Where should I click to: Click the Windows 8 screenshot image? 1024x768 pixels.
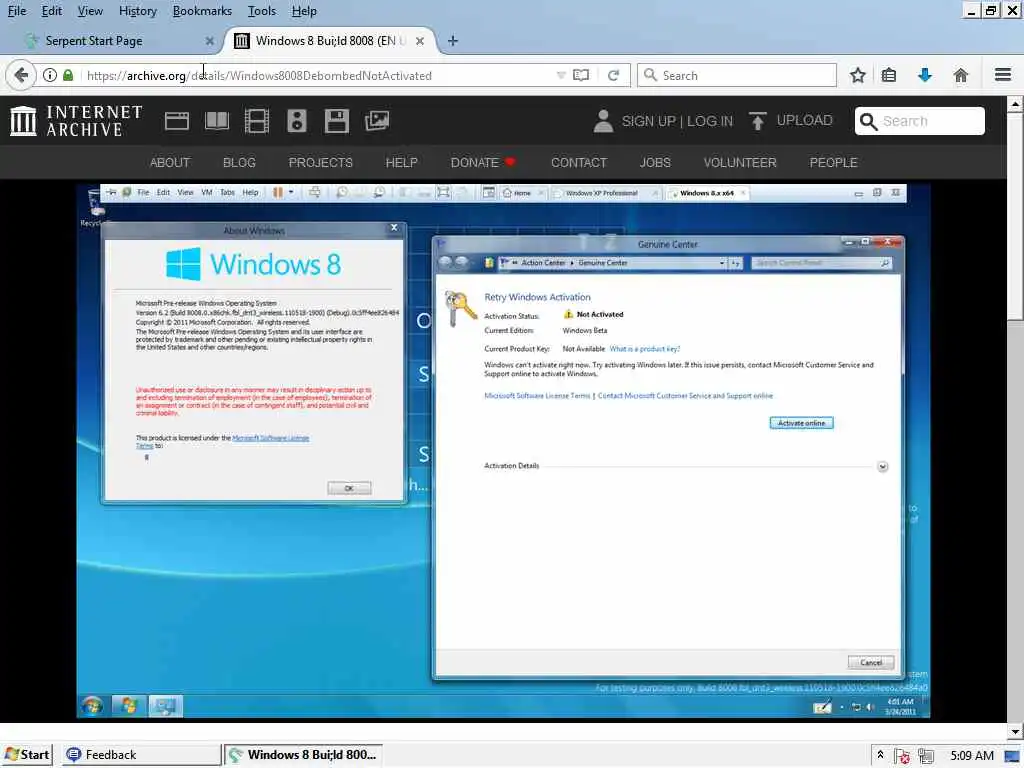pos(503,451)
